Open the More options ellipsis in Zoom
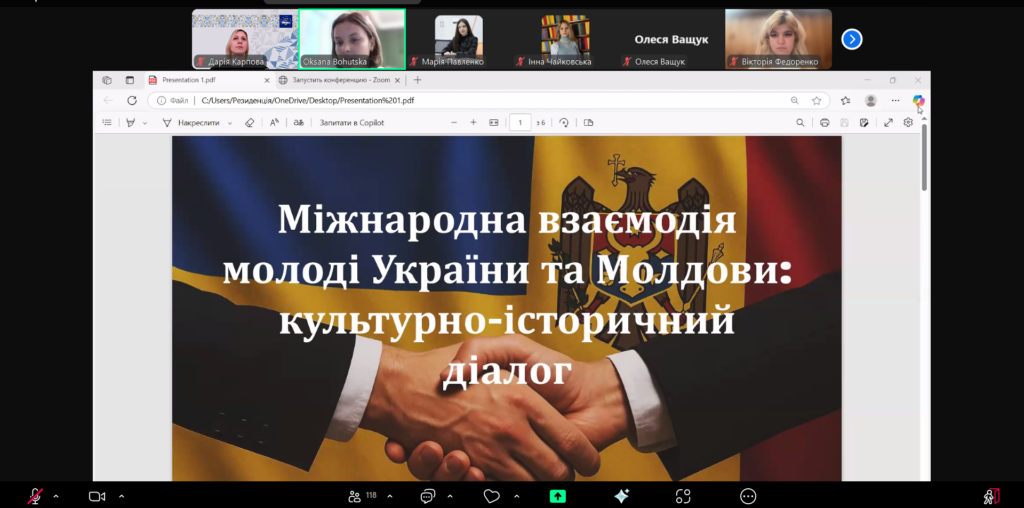Viewport: 1024px width, 508px height. [748, 496]
